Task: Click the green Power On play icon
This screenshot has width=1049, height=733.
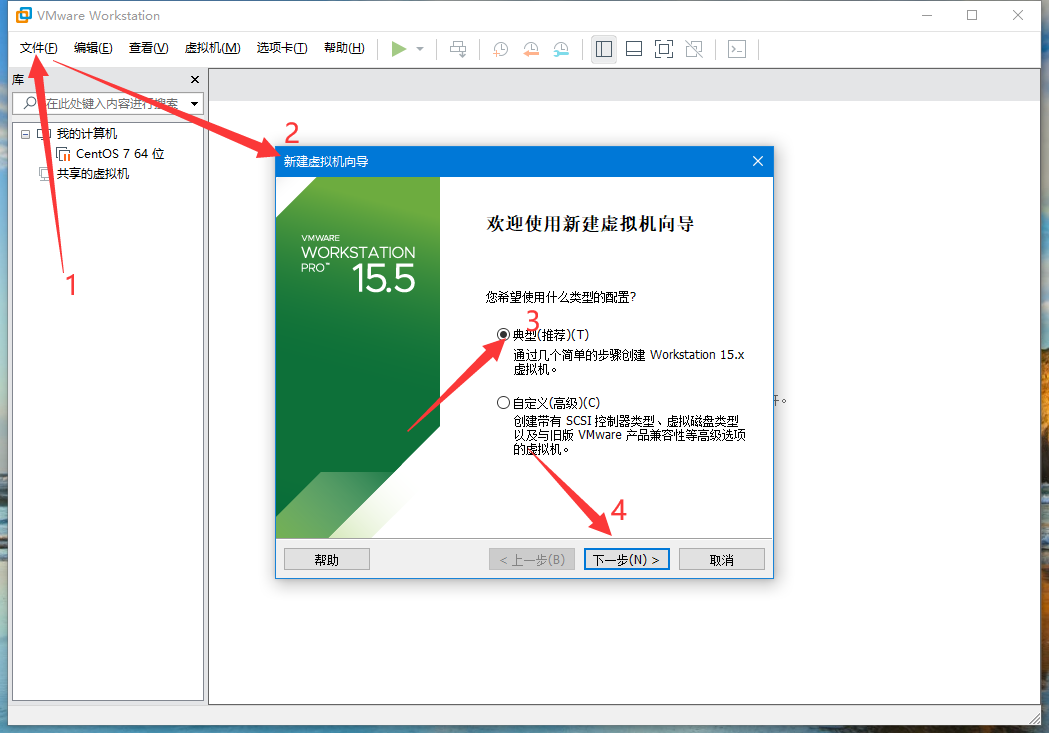Action: coord(399,49)
